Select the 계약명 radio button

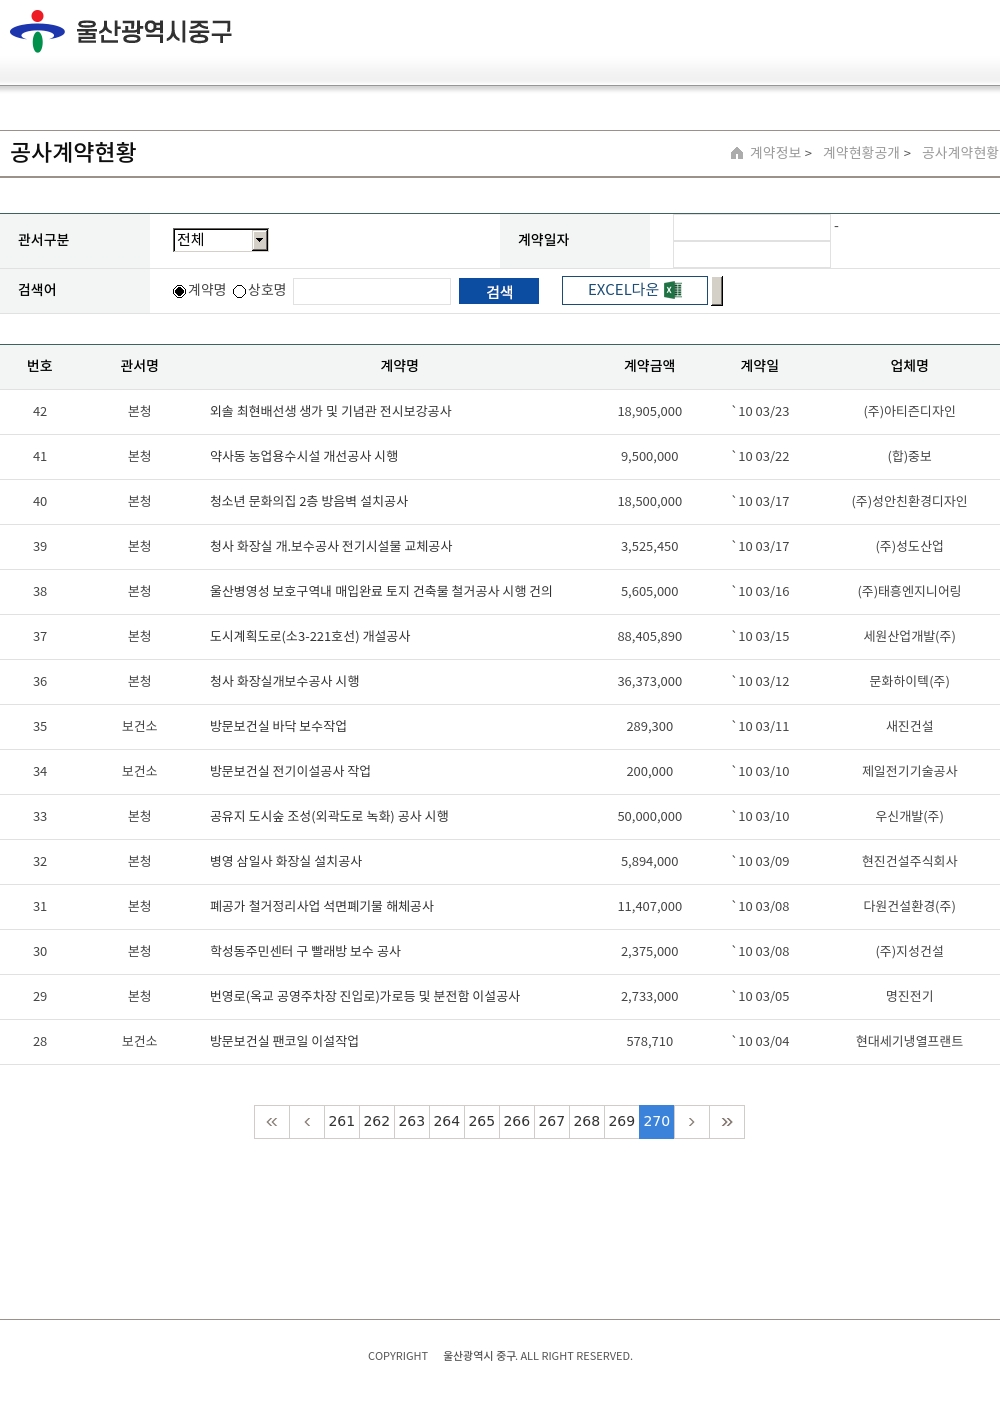180,291
